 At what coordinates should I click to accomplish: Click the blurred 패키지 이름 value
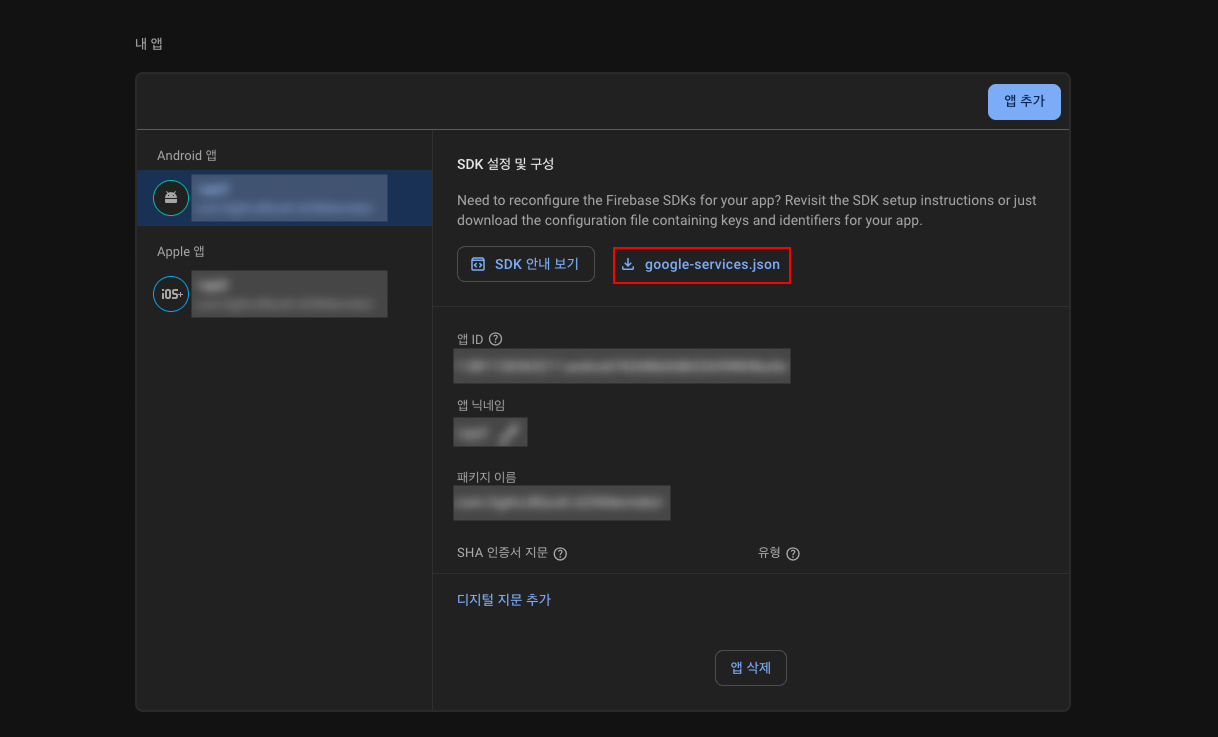click(562, 503)
